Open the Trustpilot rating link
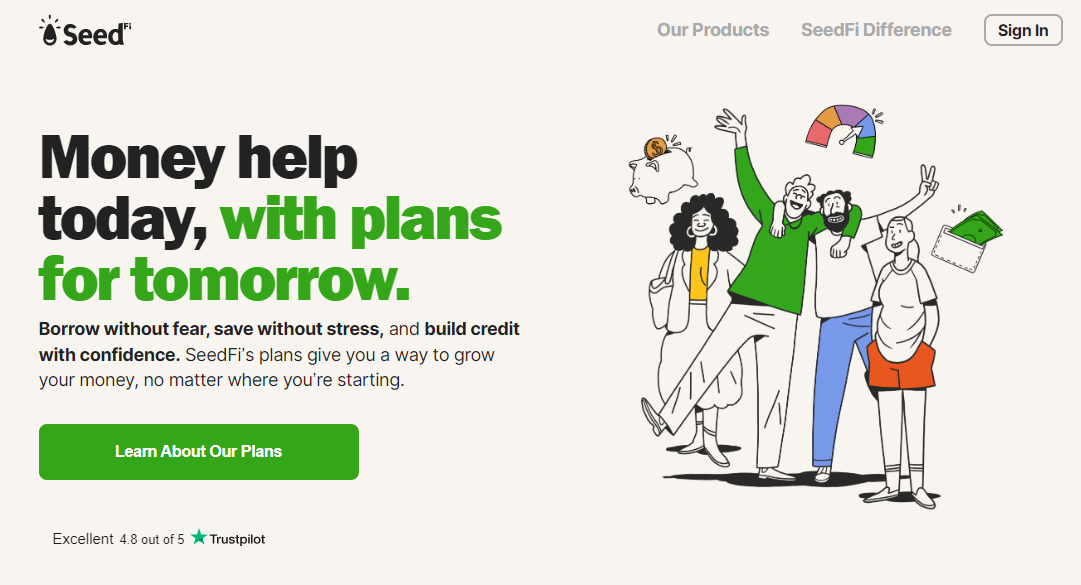This screenshot has height=585, width=1081. [228, 538]
